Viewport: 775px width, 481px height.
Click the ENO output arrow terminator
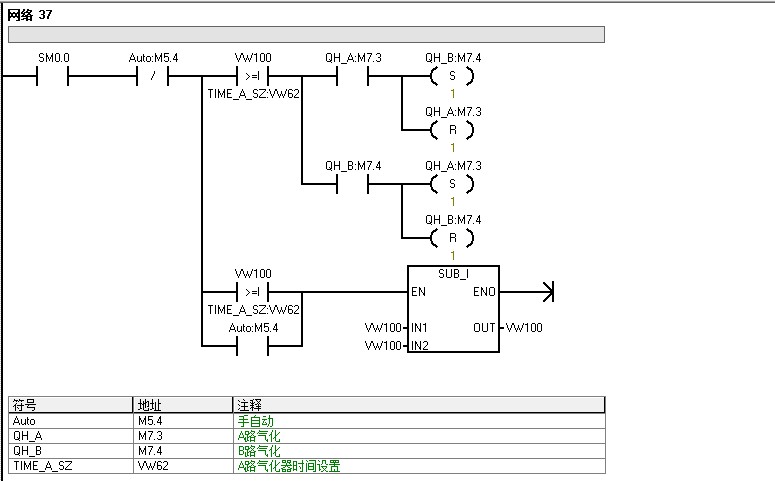(548, 292)
